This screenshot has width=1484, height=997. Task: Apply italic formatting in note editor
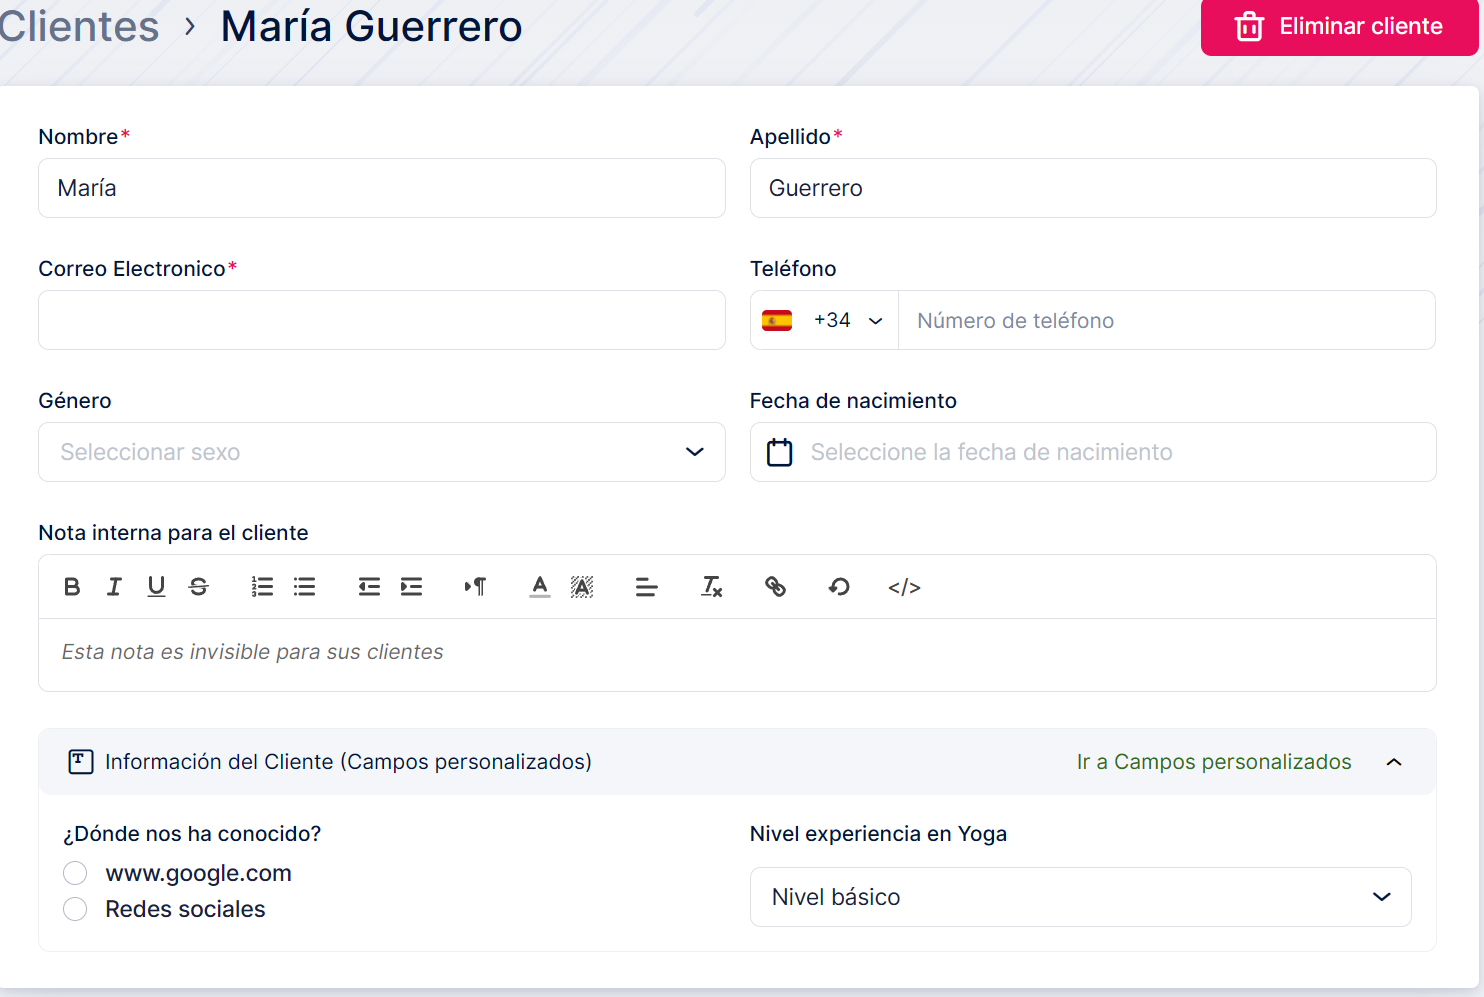point(114,587)
